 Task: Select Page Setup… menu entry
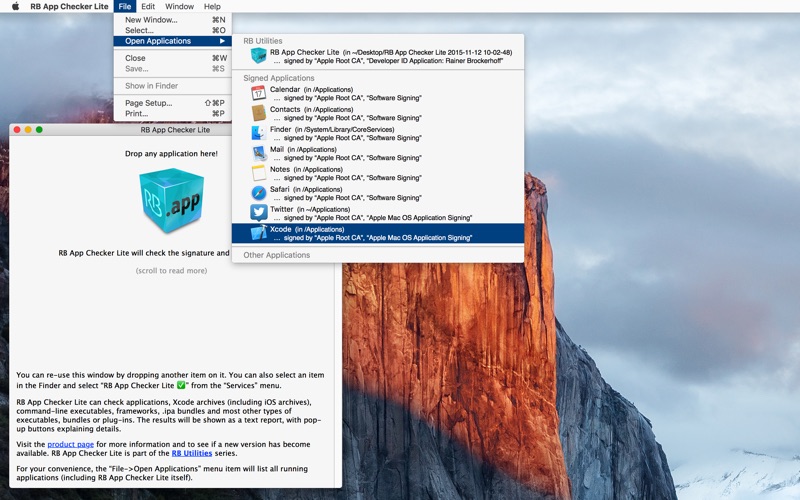[148, 103]
